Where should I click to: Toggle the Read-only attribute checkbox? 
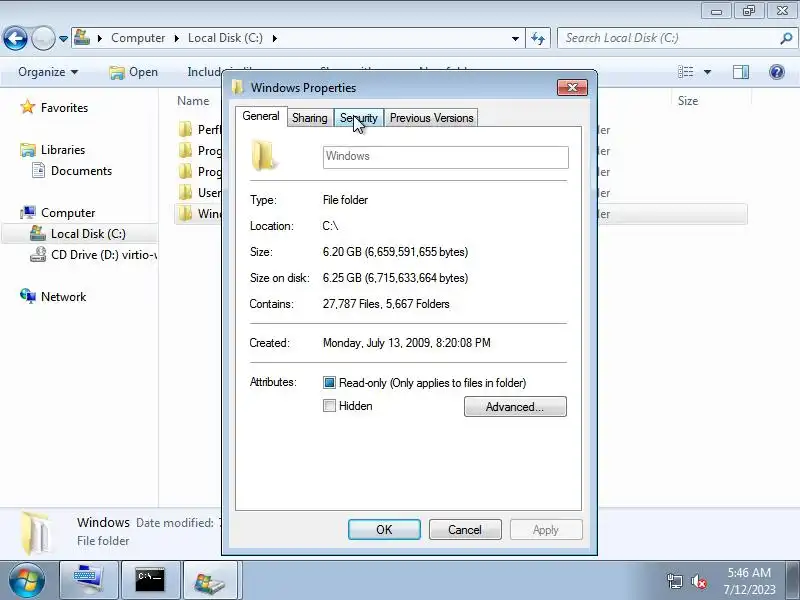329,383
